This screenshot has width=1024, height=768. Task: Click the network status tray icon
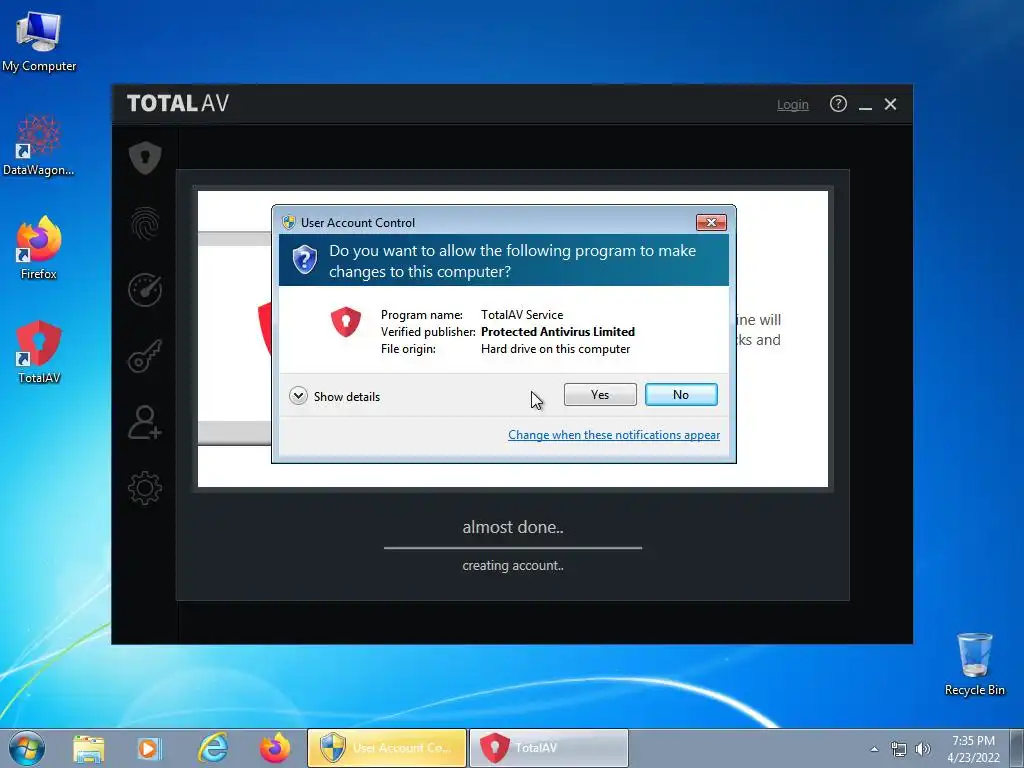pyautogui.click(x=899, y=749)
